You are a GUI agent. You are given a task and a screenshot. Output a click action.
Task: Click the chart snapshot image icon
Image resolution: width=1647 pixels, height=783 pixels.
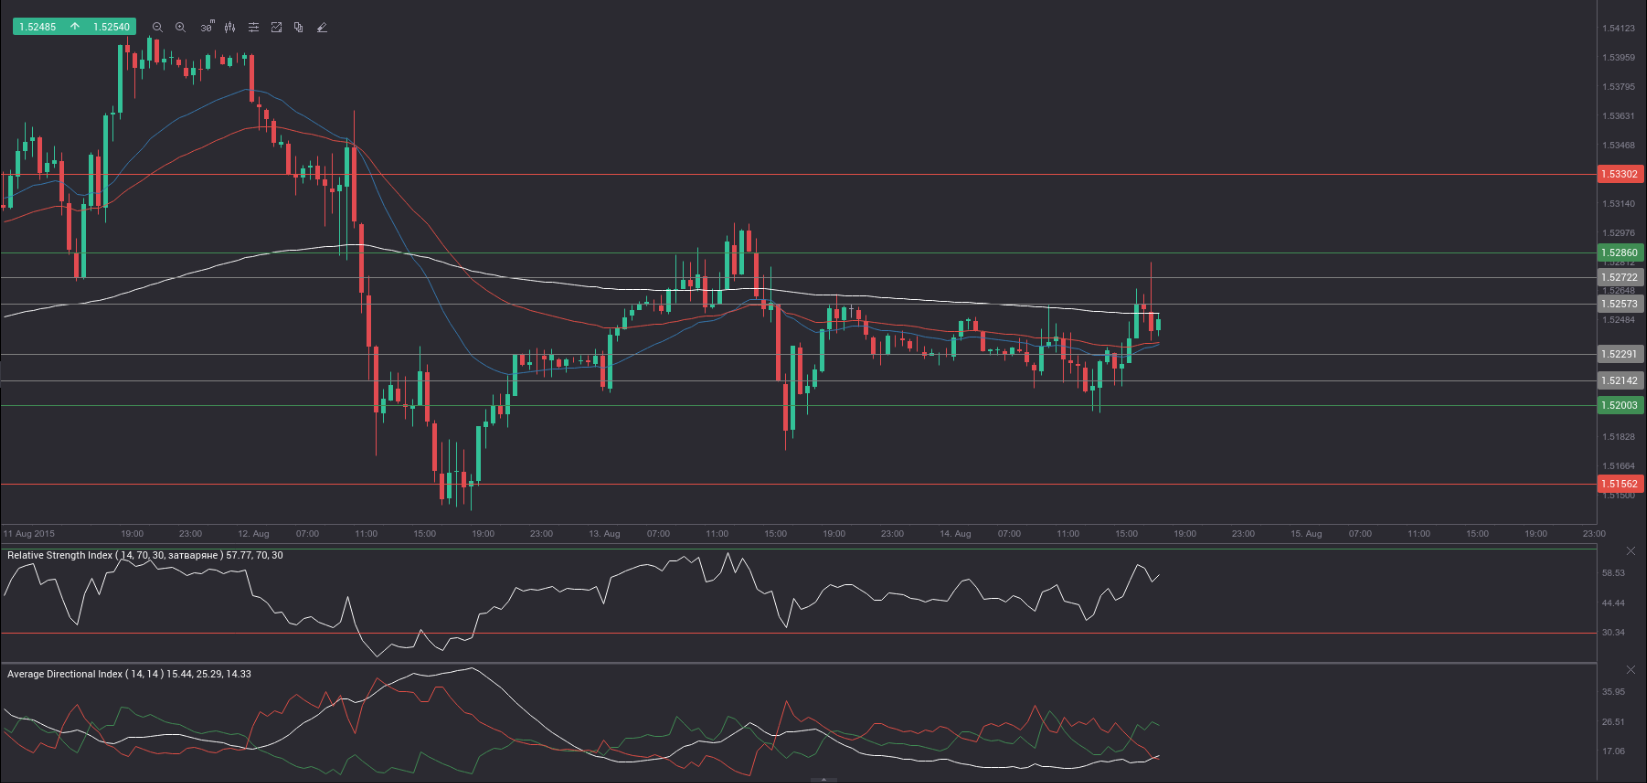pyautogui.click(x=276, y=27)
